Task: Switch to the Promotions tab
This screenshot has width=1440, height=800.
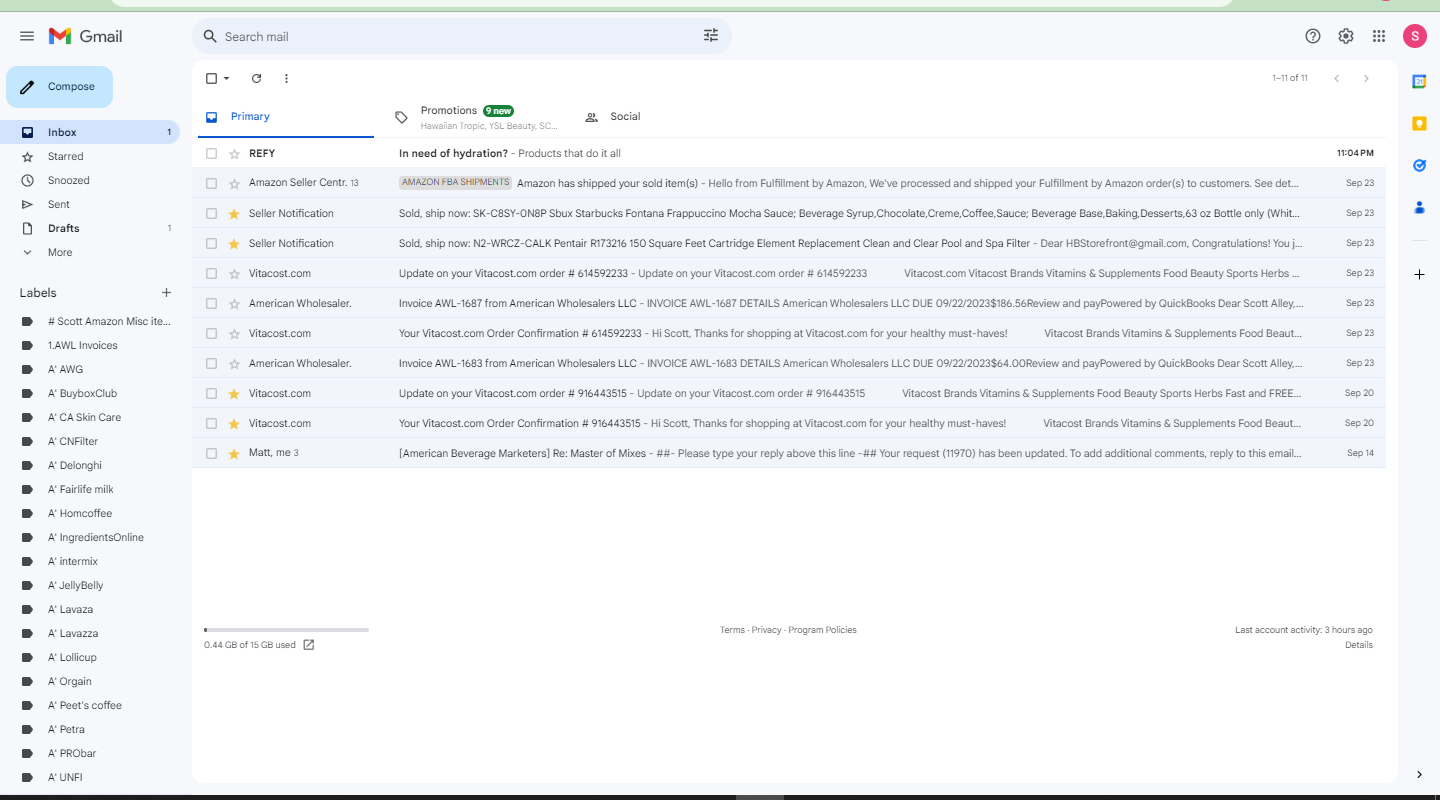Action: (476, 117)
